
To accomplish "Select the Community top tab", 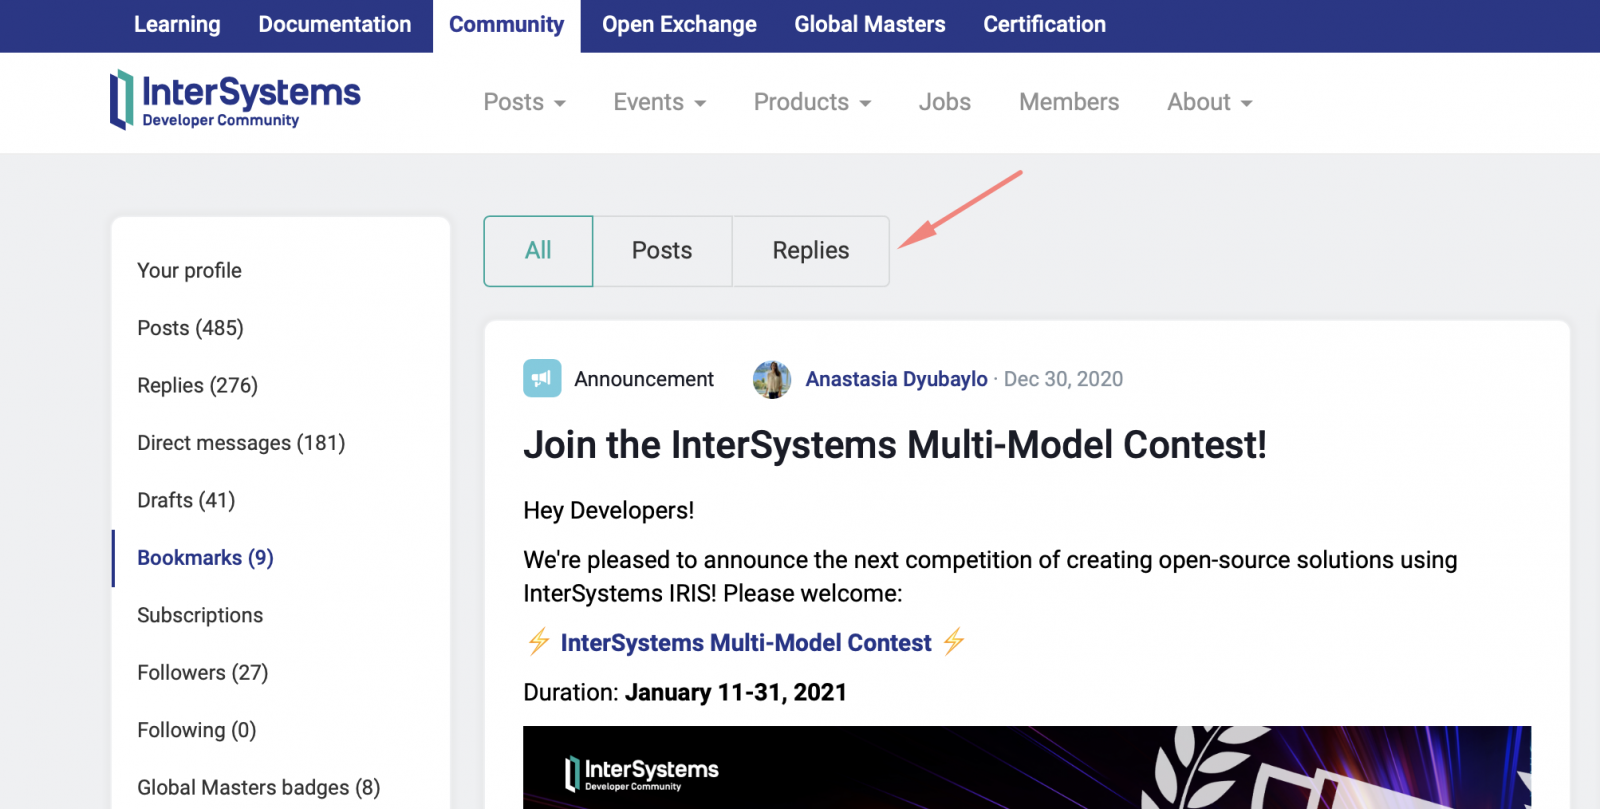I will [x=507, y=26].
